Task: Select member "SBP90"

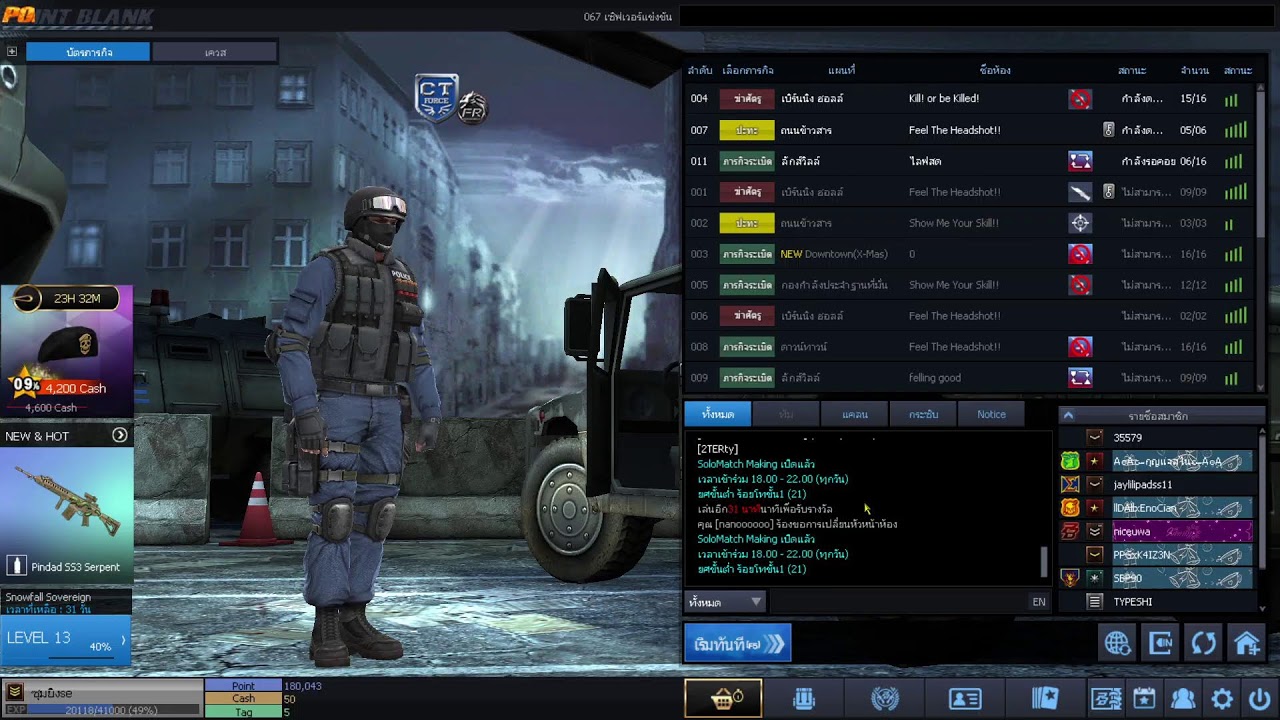Action: click(x=1157, y=578)
